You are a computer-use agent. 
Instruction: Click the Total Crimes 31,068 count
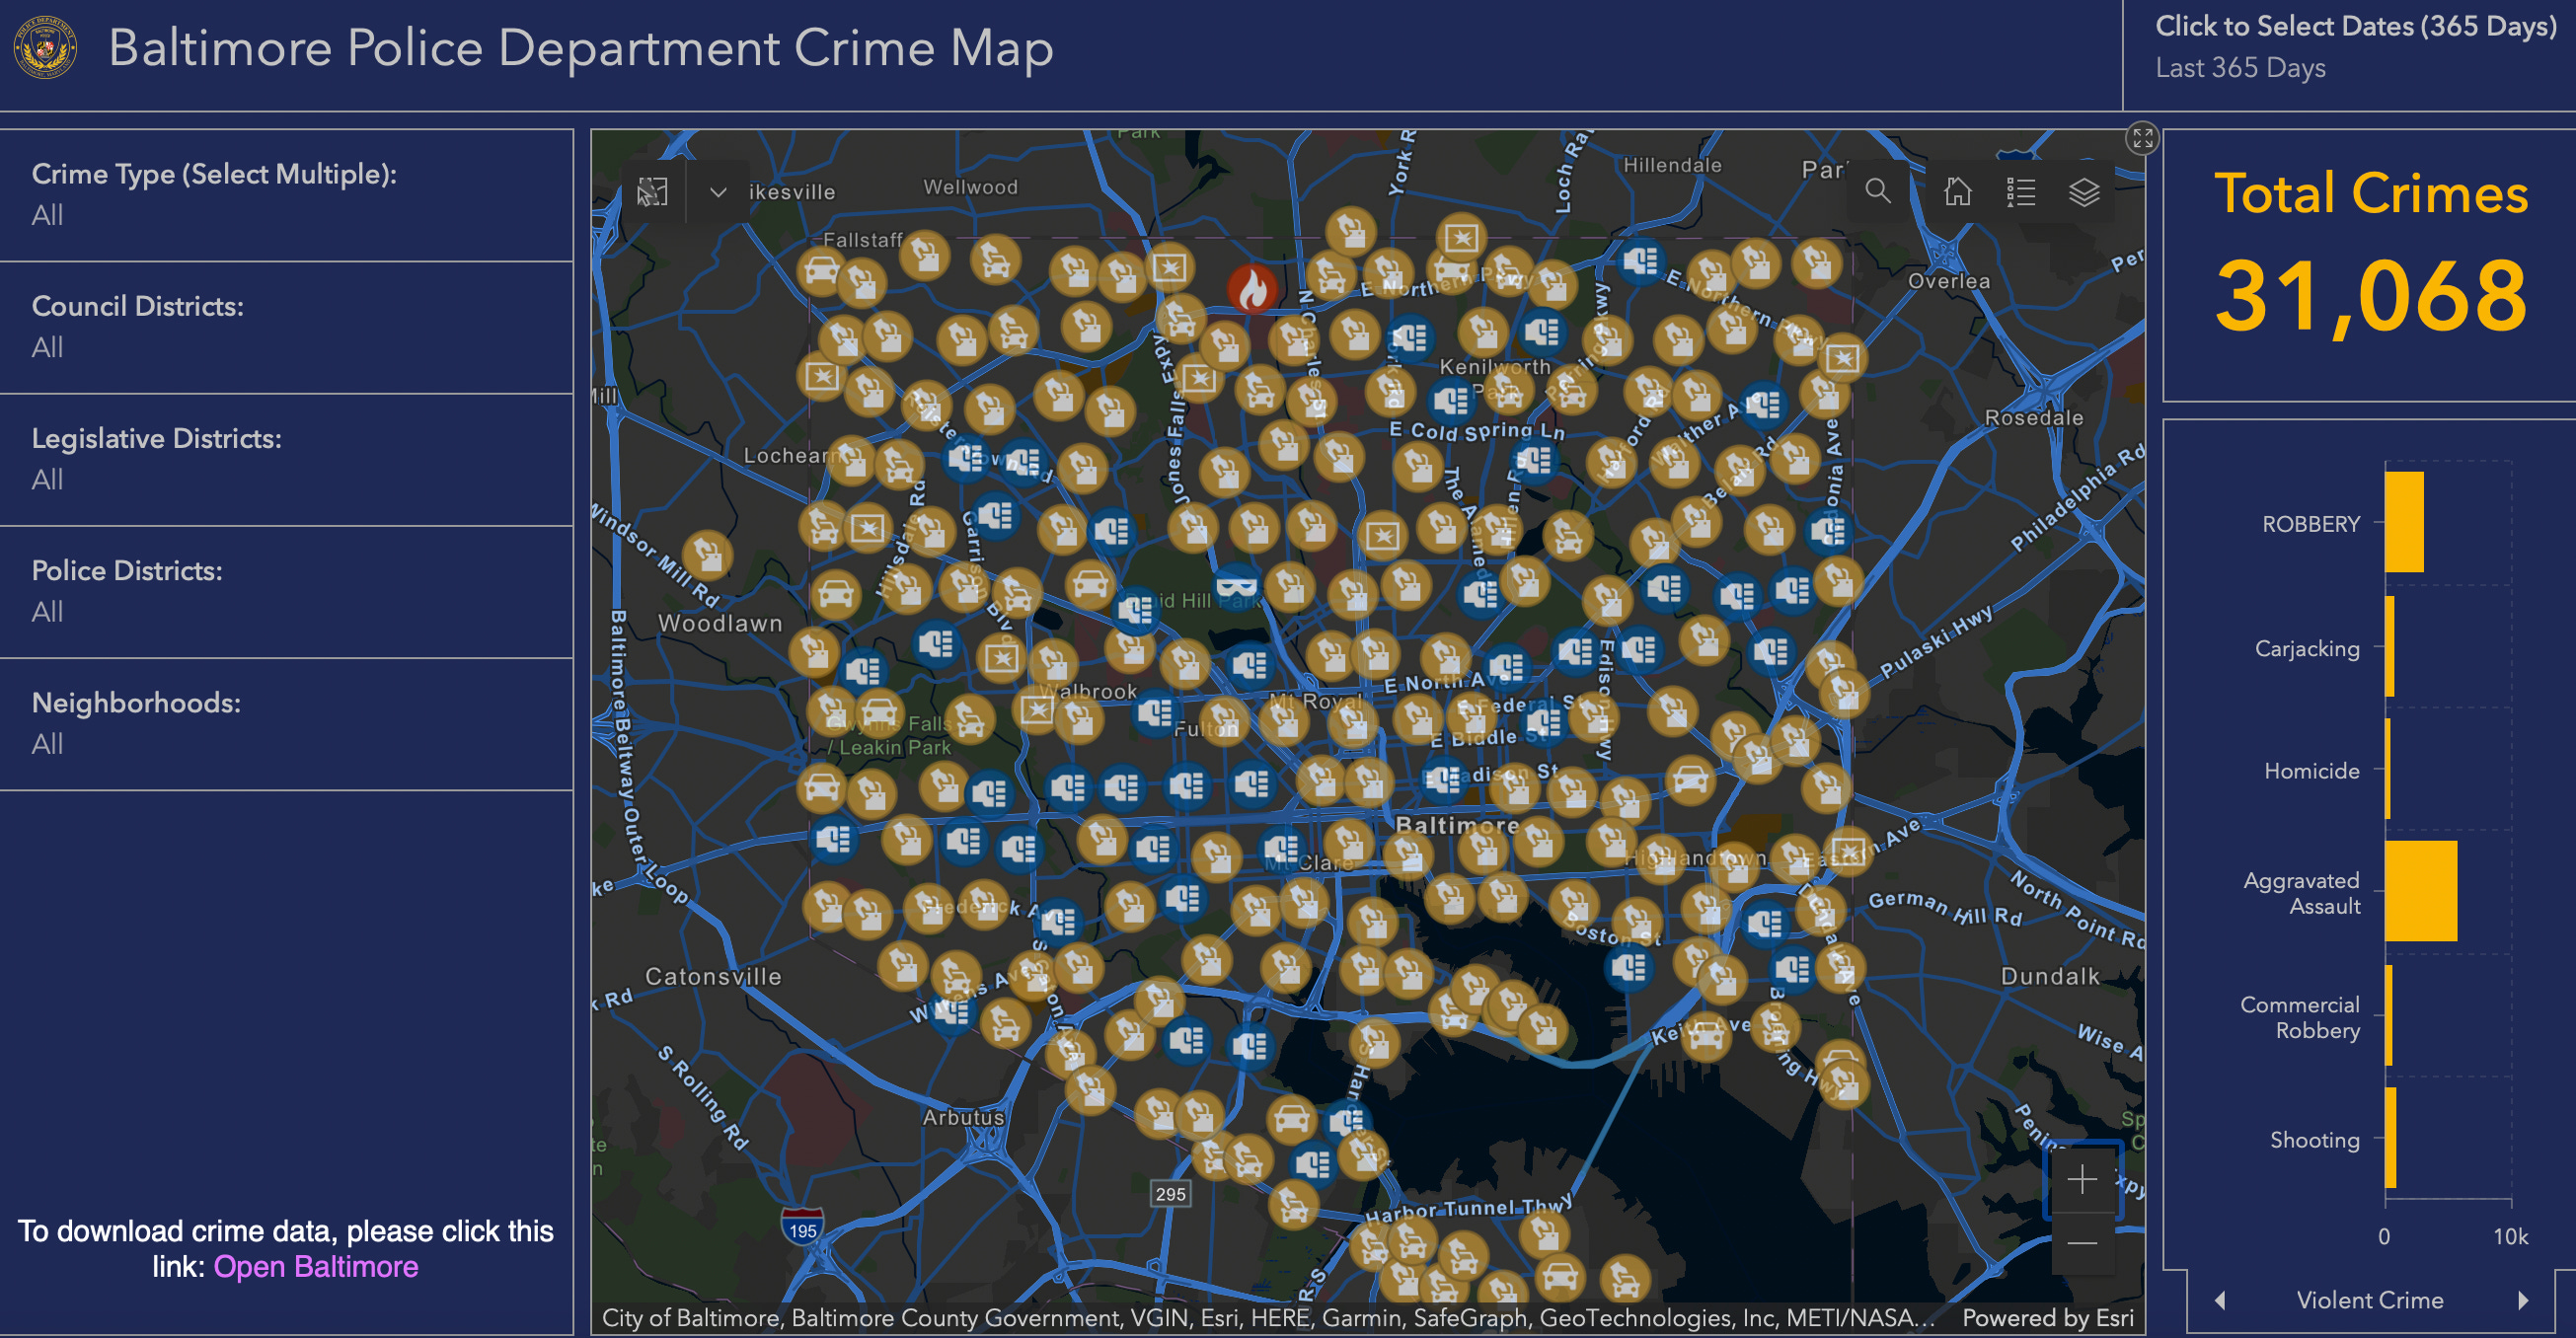(x=2371, y=296)
